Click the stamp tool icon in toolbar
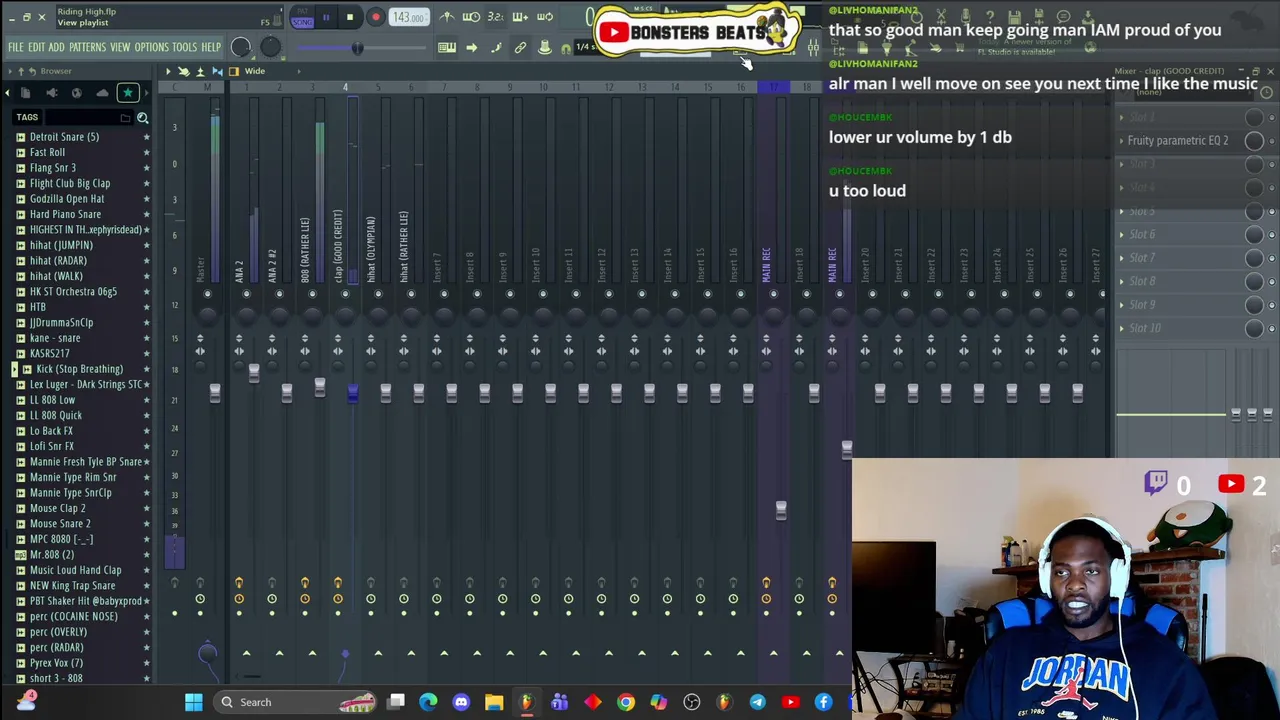The width and height of the screenshot is (1280, 720). coord(545,47)
